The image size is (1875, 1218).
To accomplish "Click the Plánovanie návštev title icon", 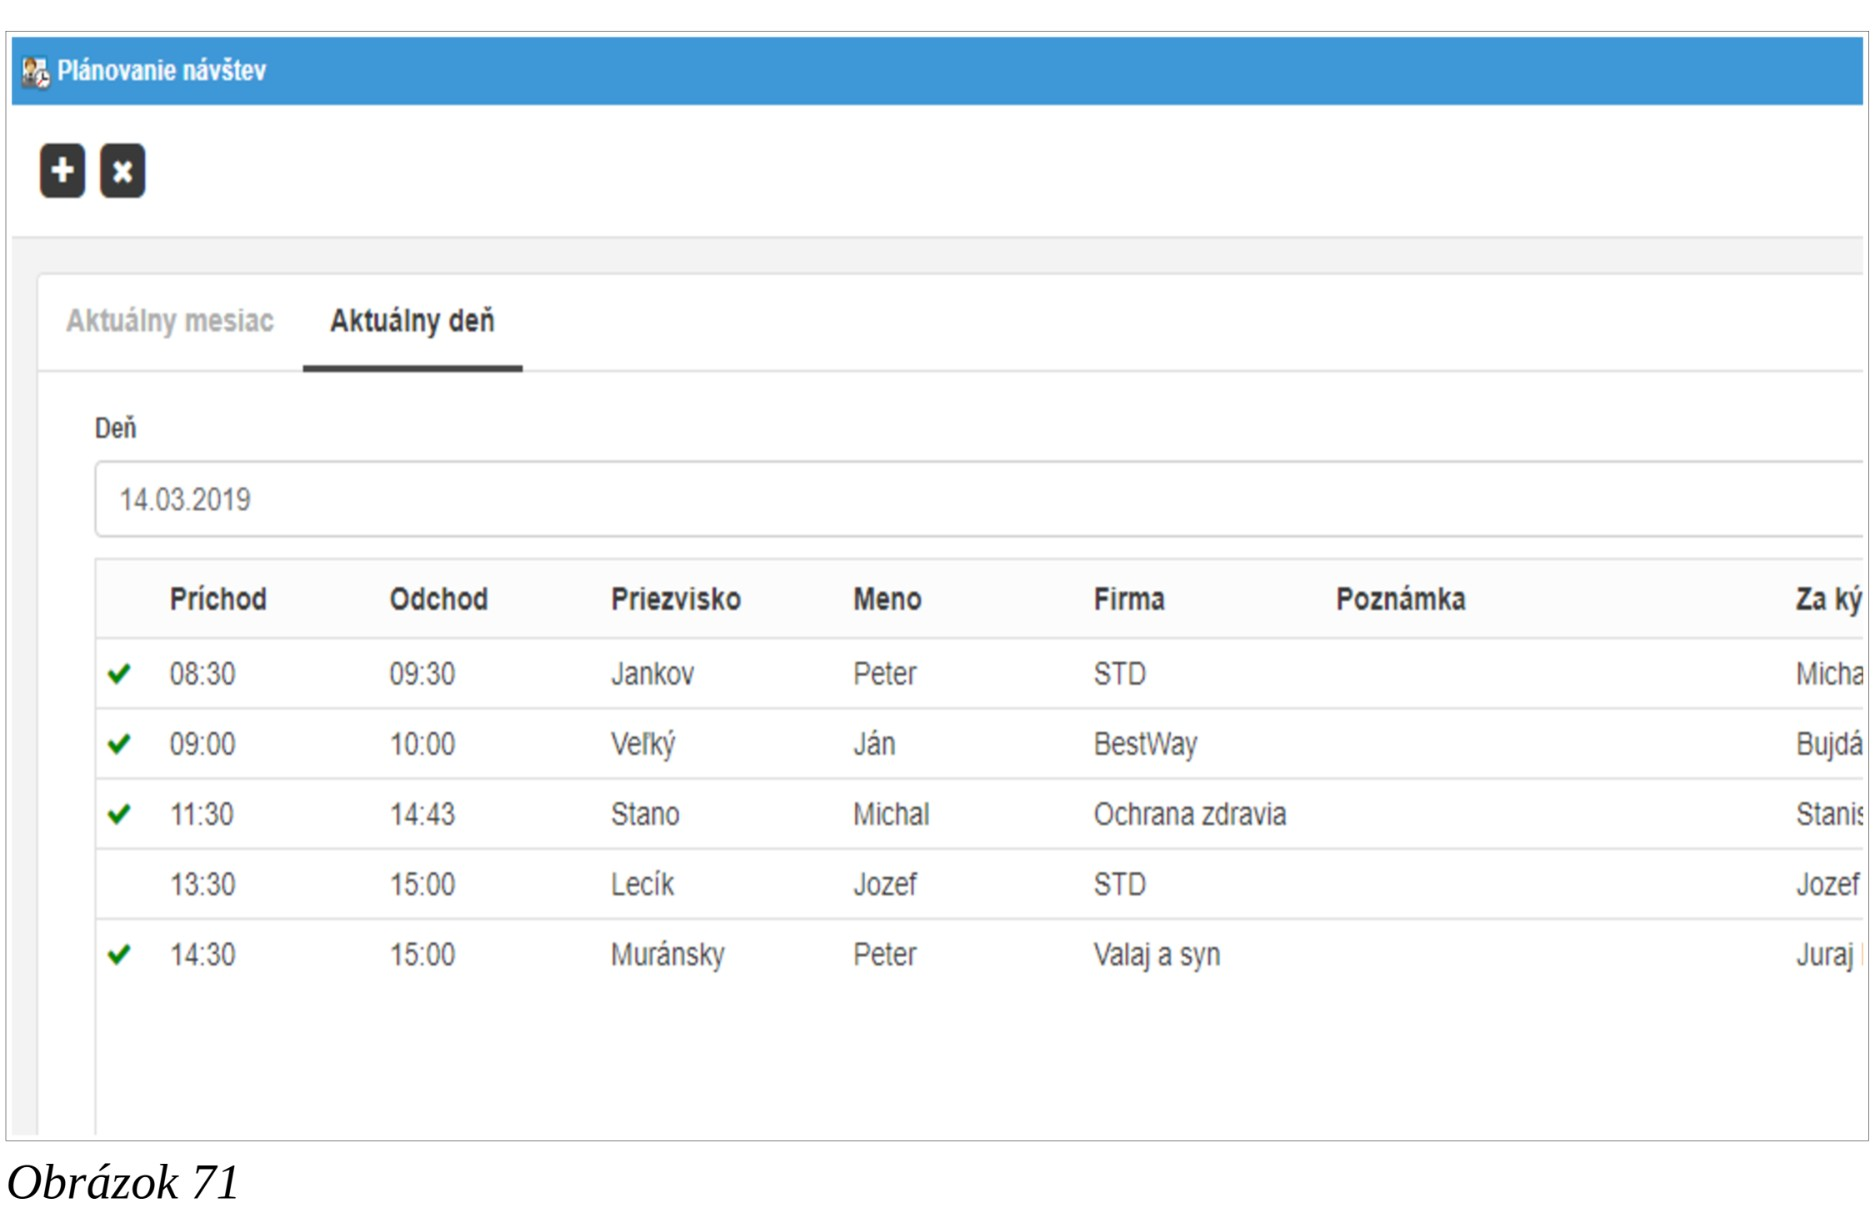I will click(x=35, y=72).
